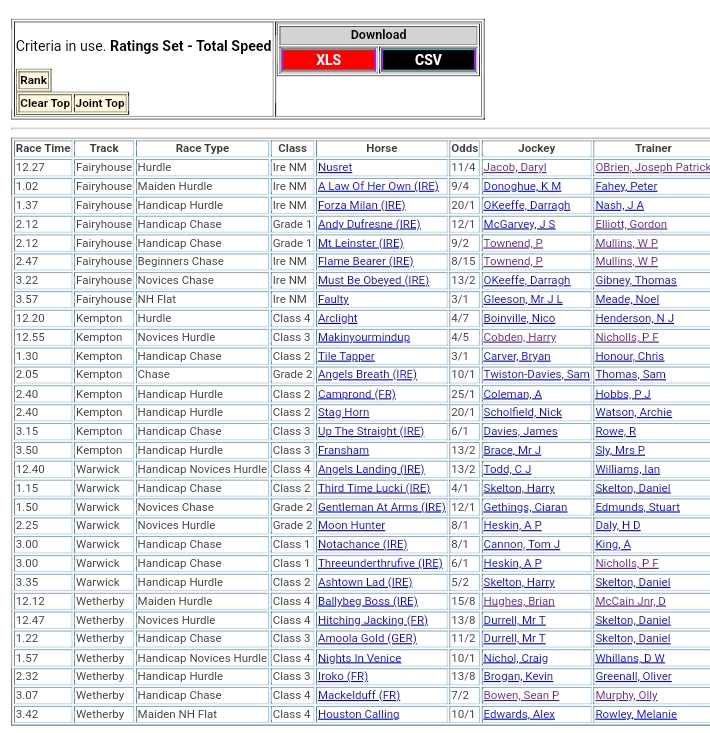
Task: View horse Makinyourmindup details
Action: point(363,337)
